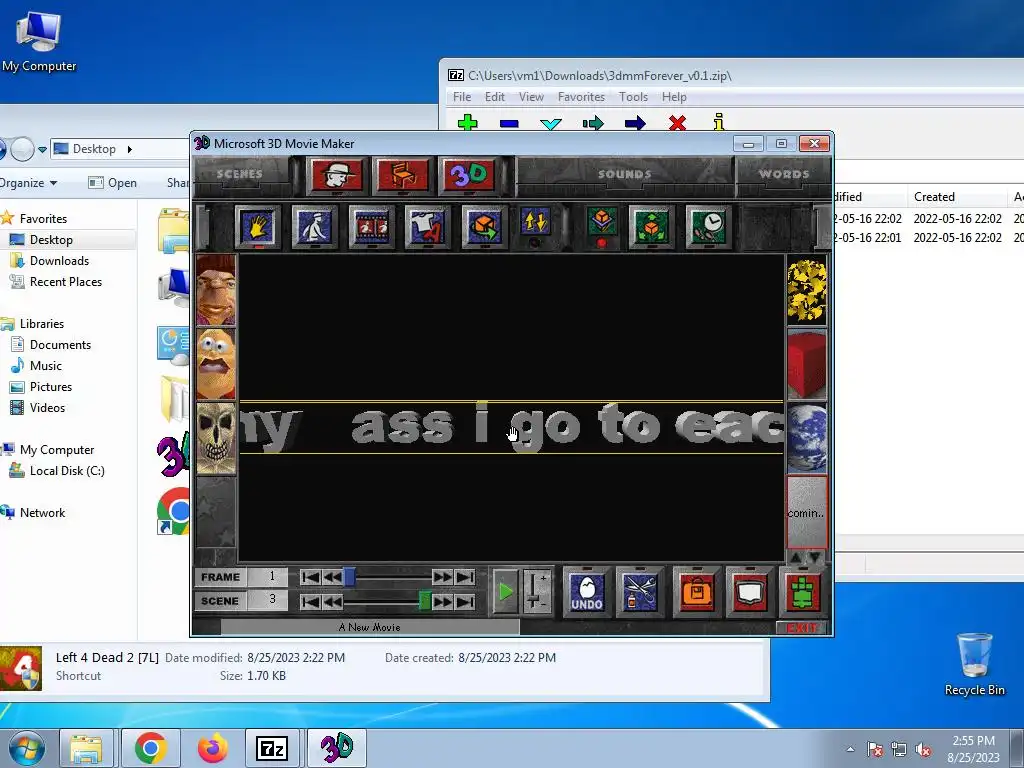This screenshot has width=1024, height=768.
Task: Click the Undo egg button
Action: click(586, 592)
